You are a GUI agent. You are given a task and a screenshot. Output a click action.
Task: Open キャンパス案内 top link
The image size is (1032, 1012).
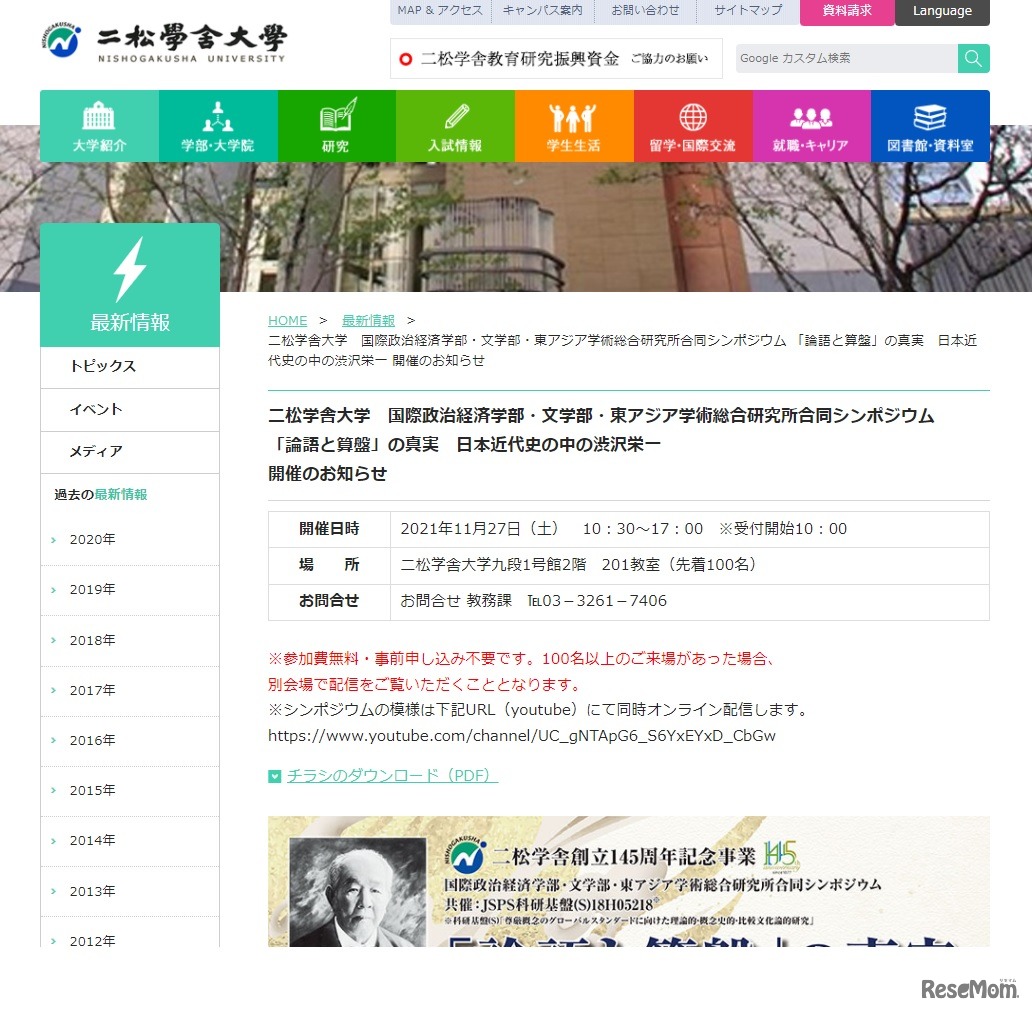542,11
